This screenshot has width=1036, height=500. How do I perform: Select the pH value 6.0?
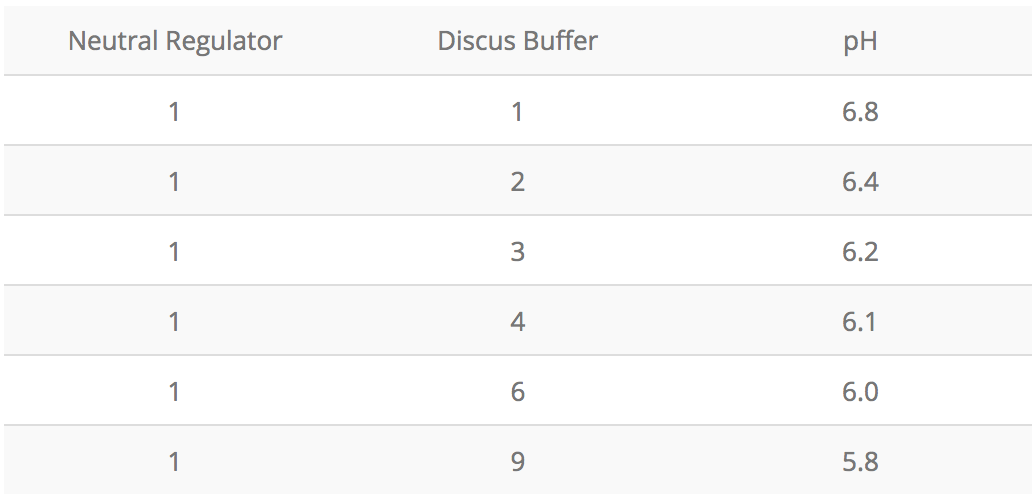coord(860,391)
